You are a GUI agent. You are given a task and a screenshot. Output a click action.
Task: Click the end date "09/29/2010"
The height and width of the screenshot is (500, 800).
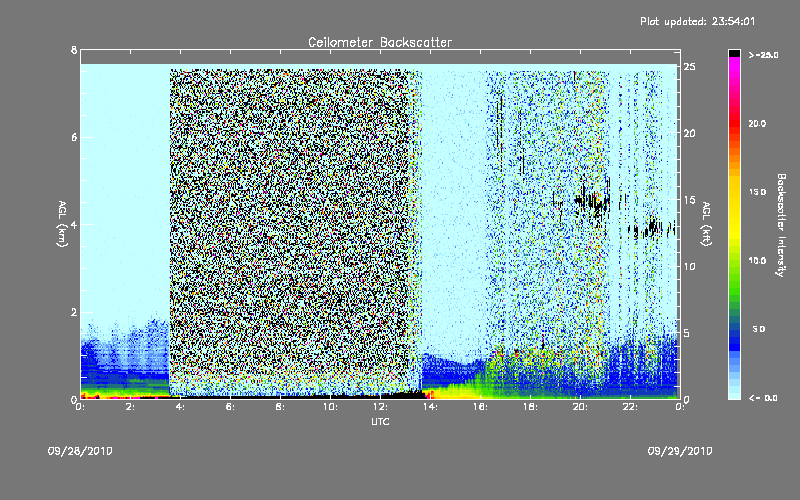(680, 451)
